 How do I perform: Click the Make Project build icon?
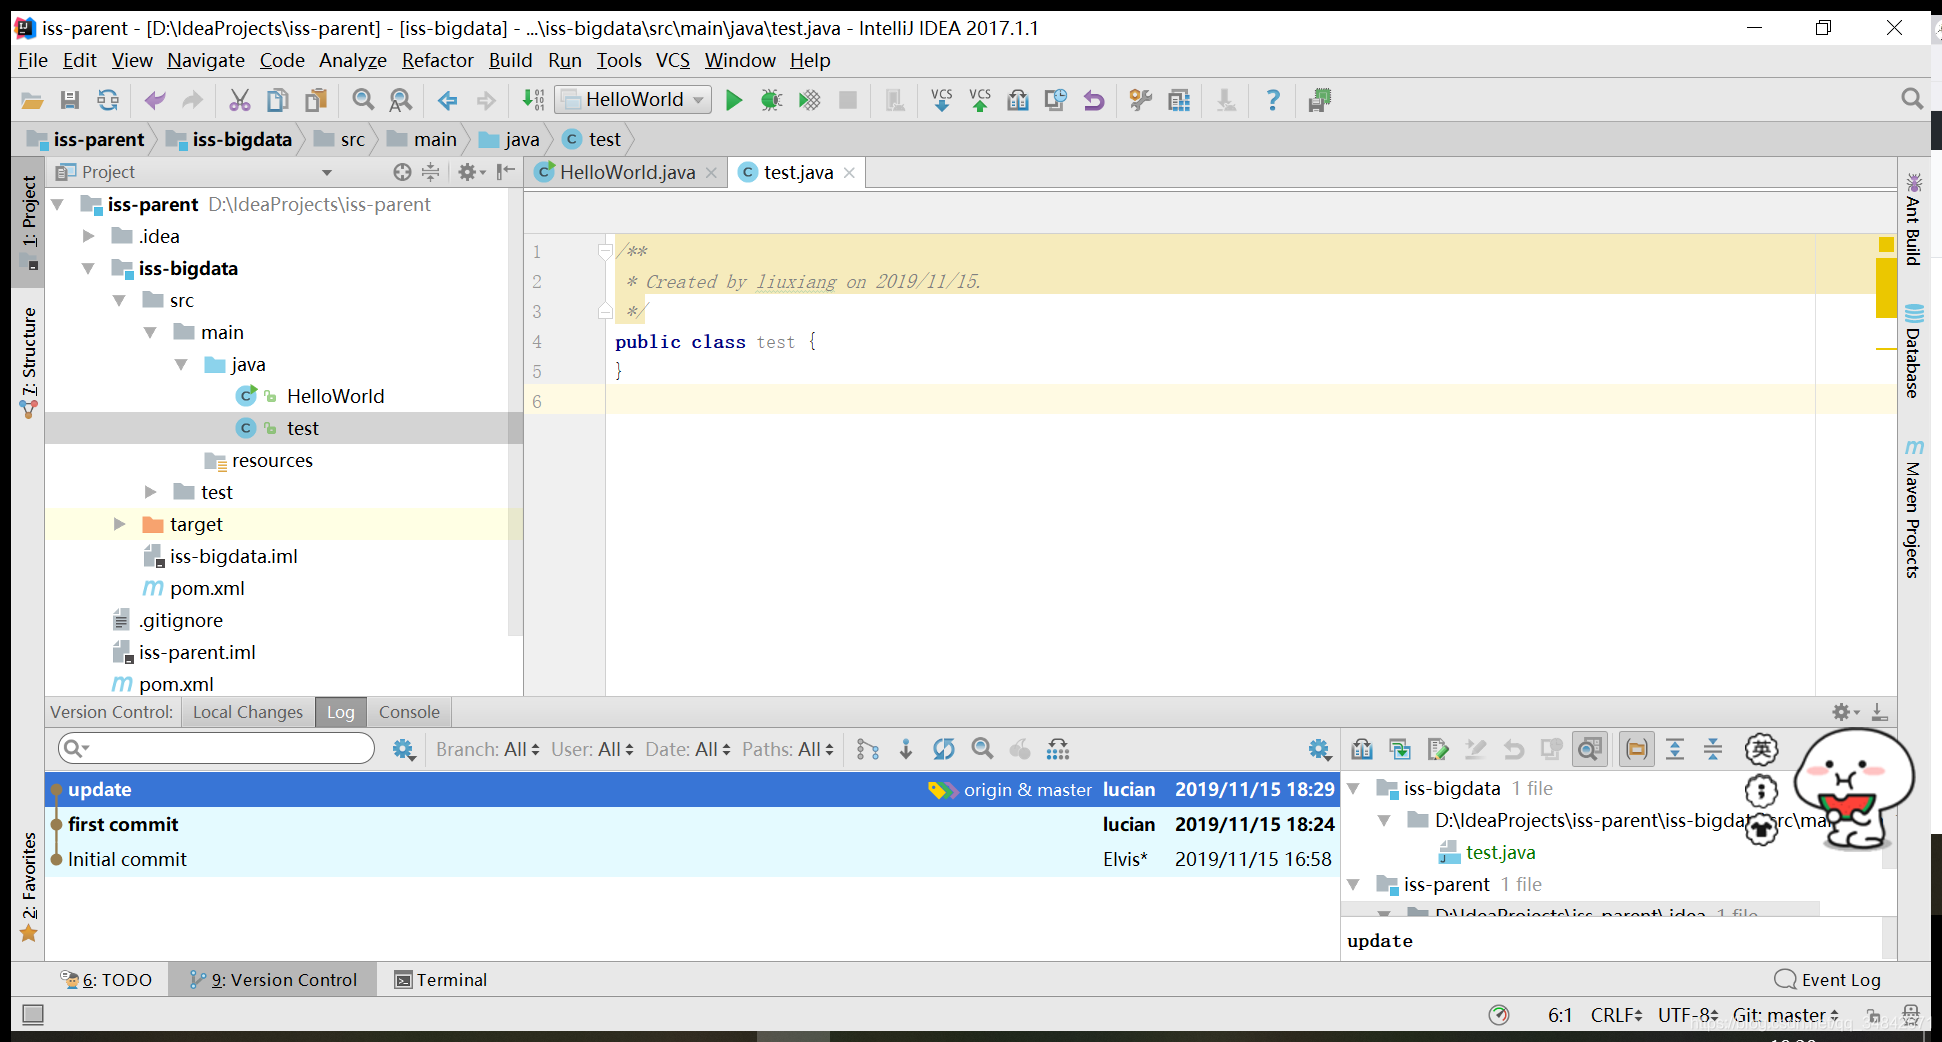[x=533, y=100]
